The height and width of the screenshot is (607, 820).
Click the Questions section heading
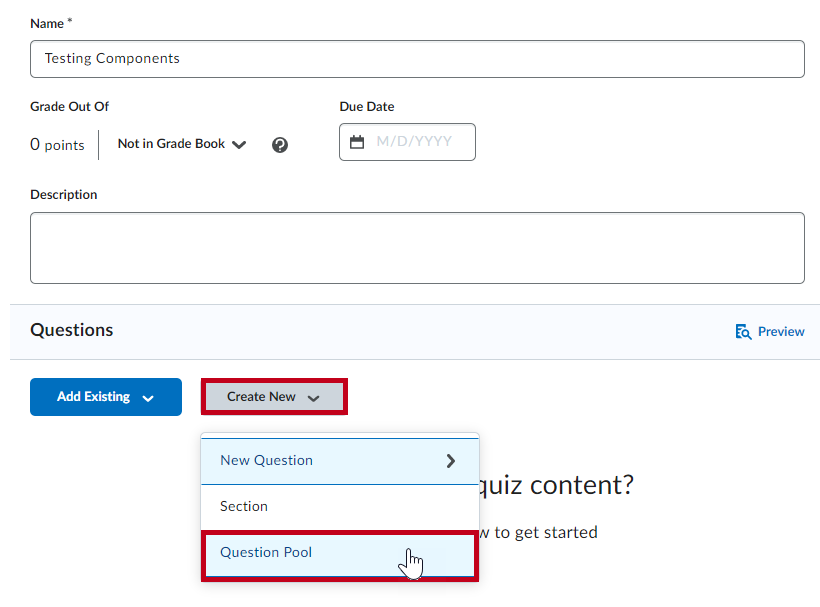tap(72, 330)
